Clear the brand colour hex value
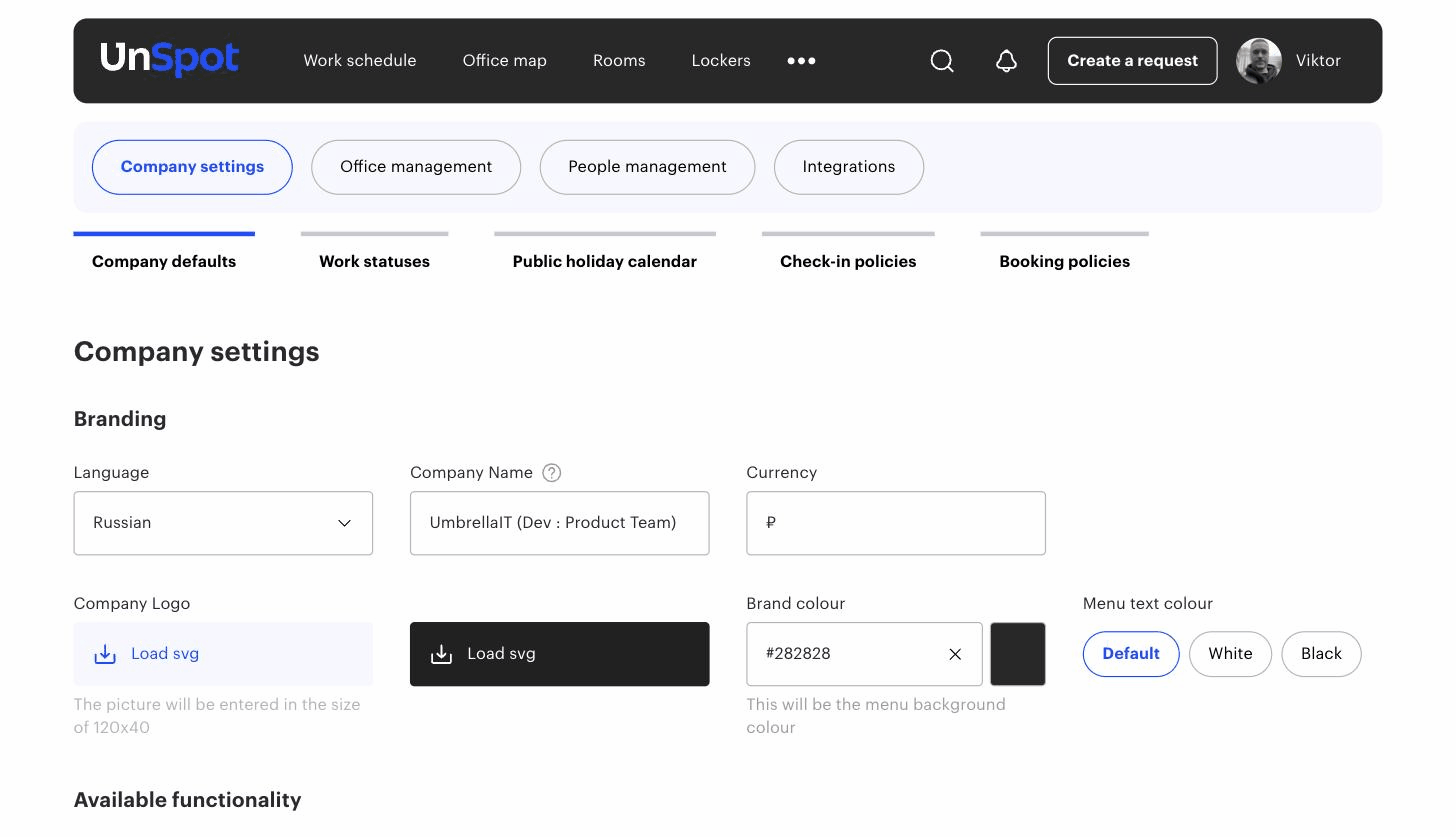1456x837 pixels. (955, 654)
